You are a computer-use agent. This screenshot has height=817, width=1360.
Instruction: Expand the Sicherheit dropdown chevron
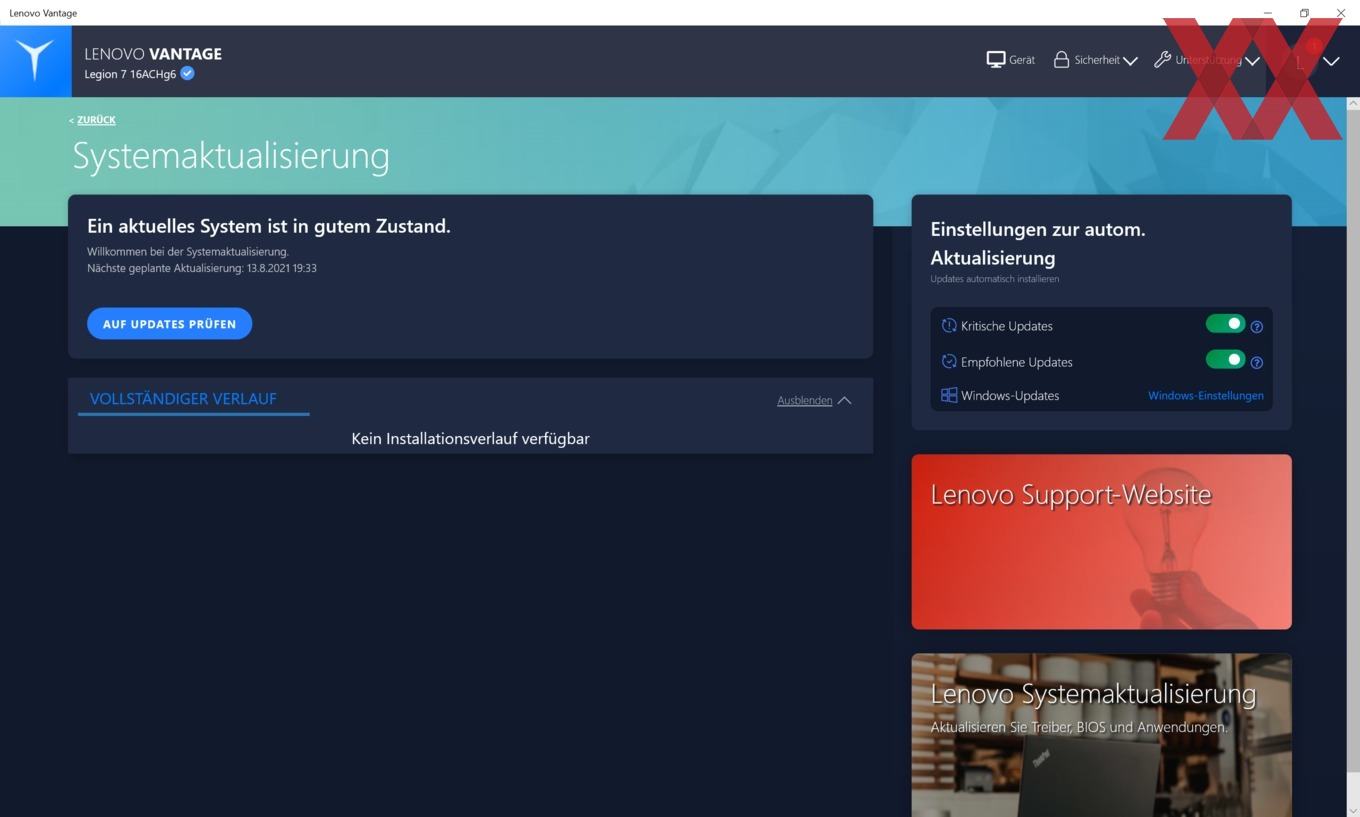click(1130, 61)
